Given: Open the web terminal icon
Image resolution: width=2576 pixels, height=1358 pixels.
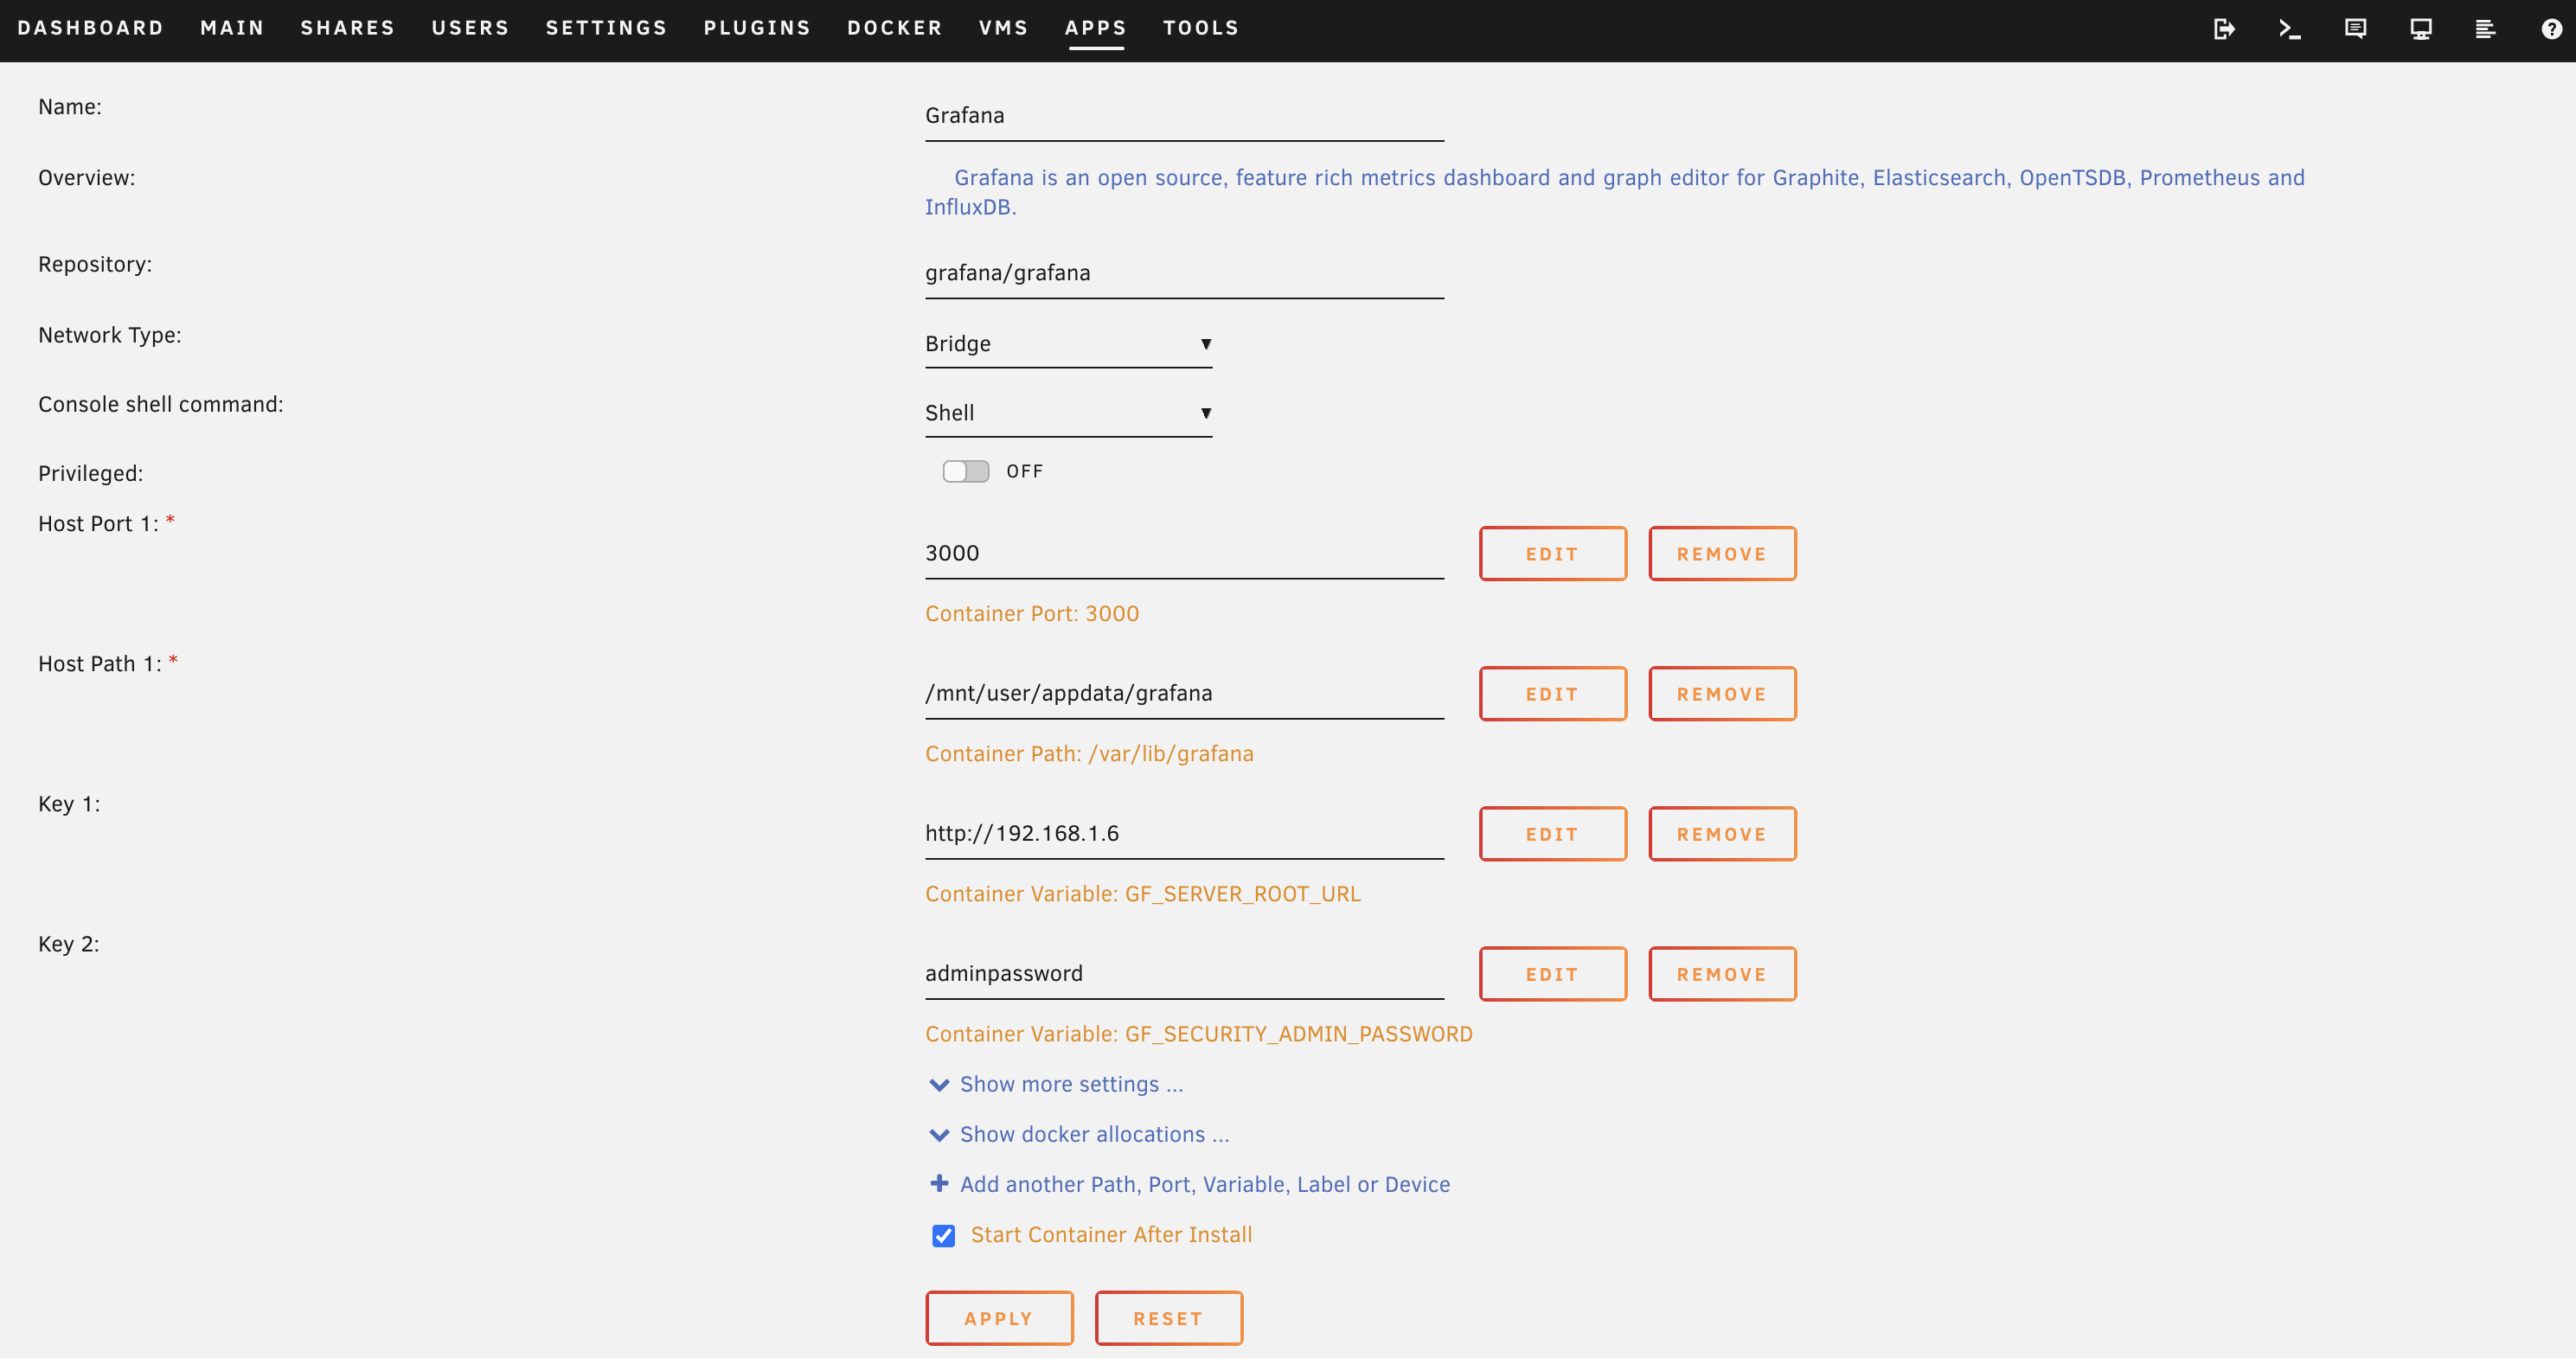Looking at the screenshot, I should coord(2289,29).
